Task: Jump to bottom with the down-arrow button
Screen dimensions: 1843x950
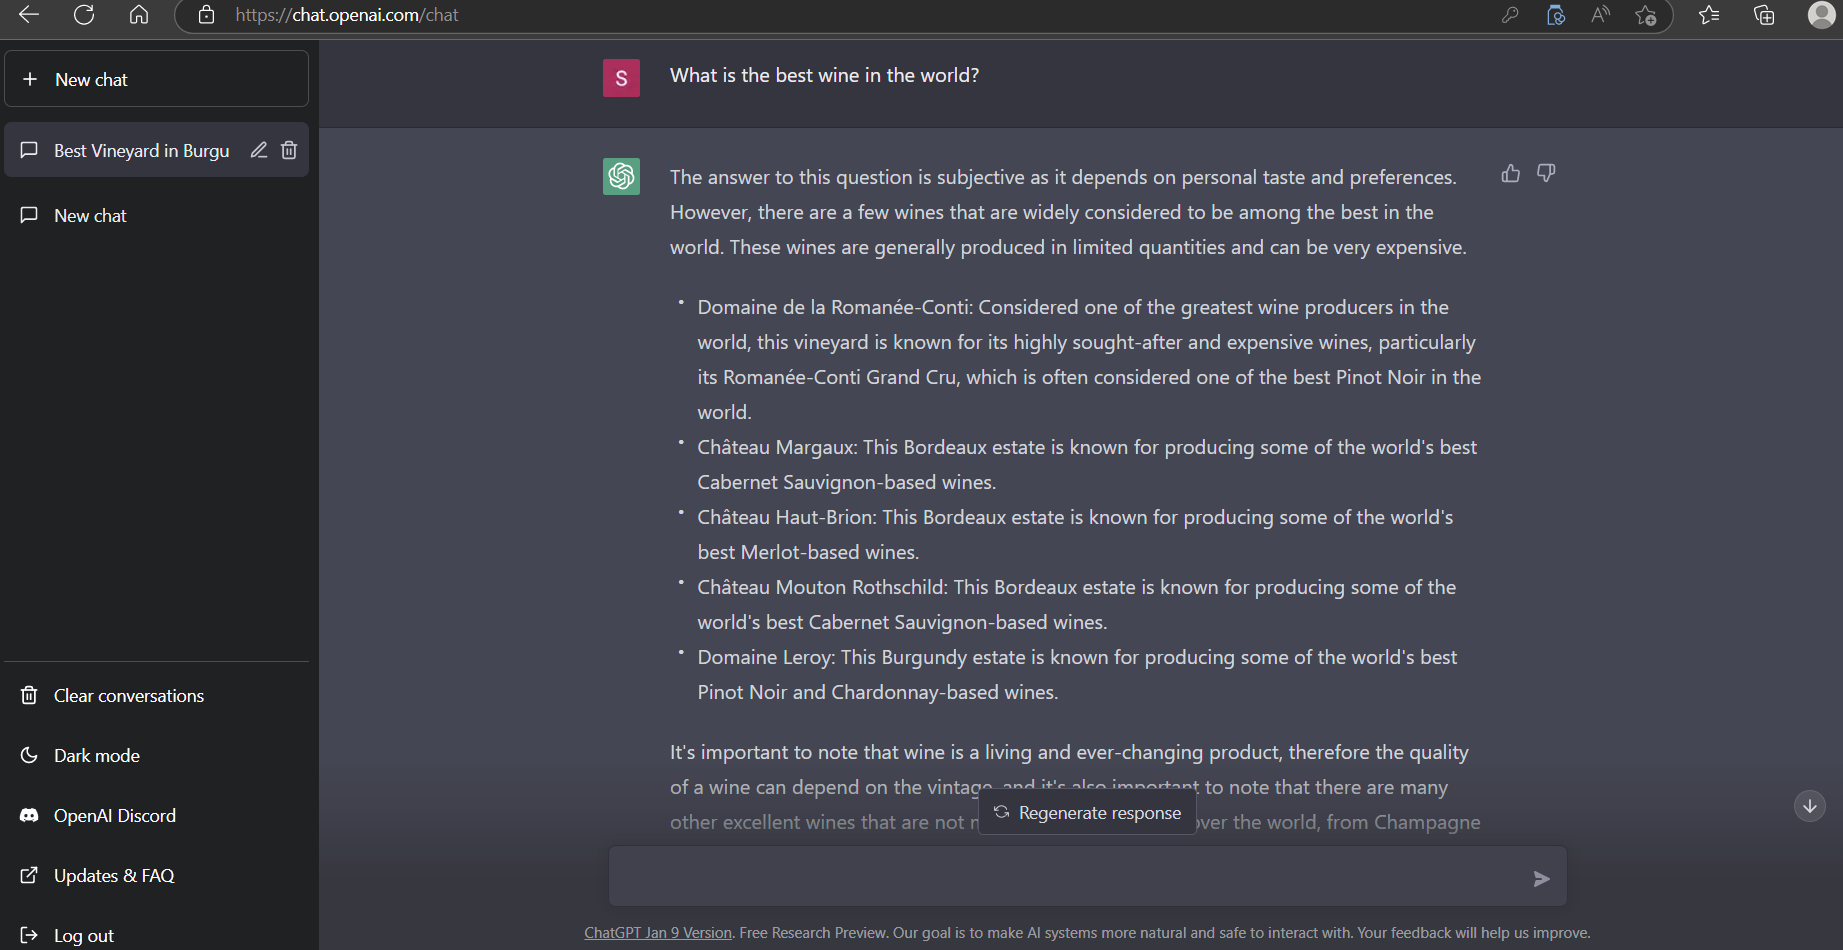Action: [x=1809, y=806]
